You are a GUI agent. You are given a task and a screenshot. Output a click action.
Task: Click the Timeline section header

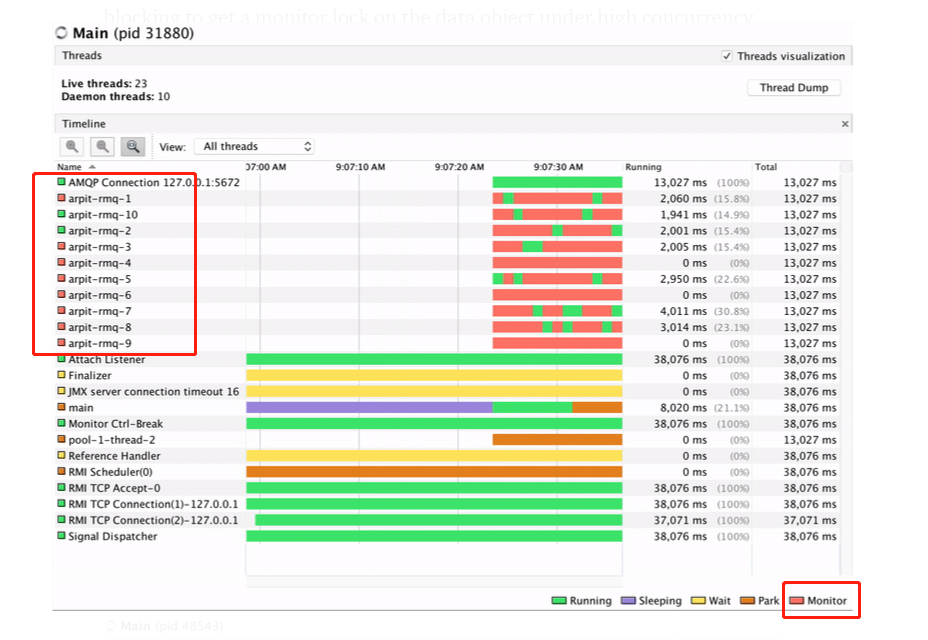pyautogui.click(x=453, y=124)
